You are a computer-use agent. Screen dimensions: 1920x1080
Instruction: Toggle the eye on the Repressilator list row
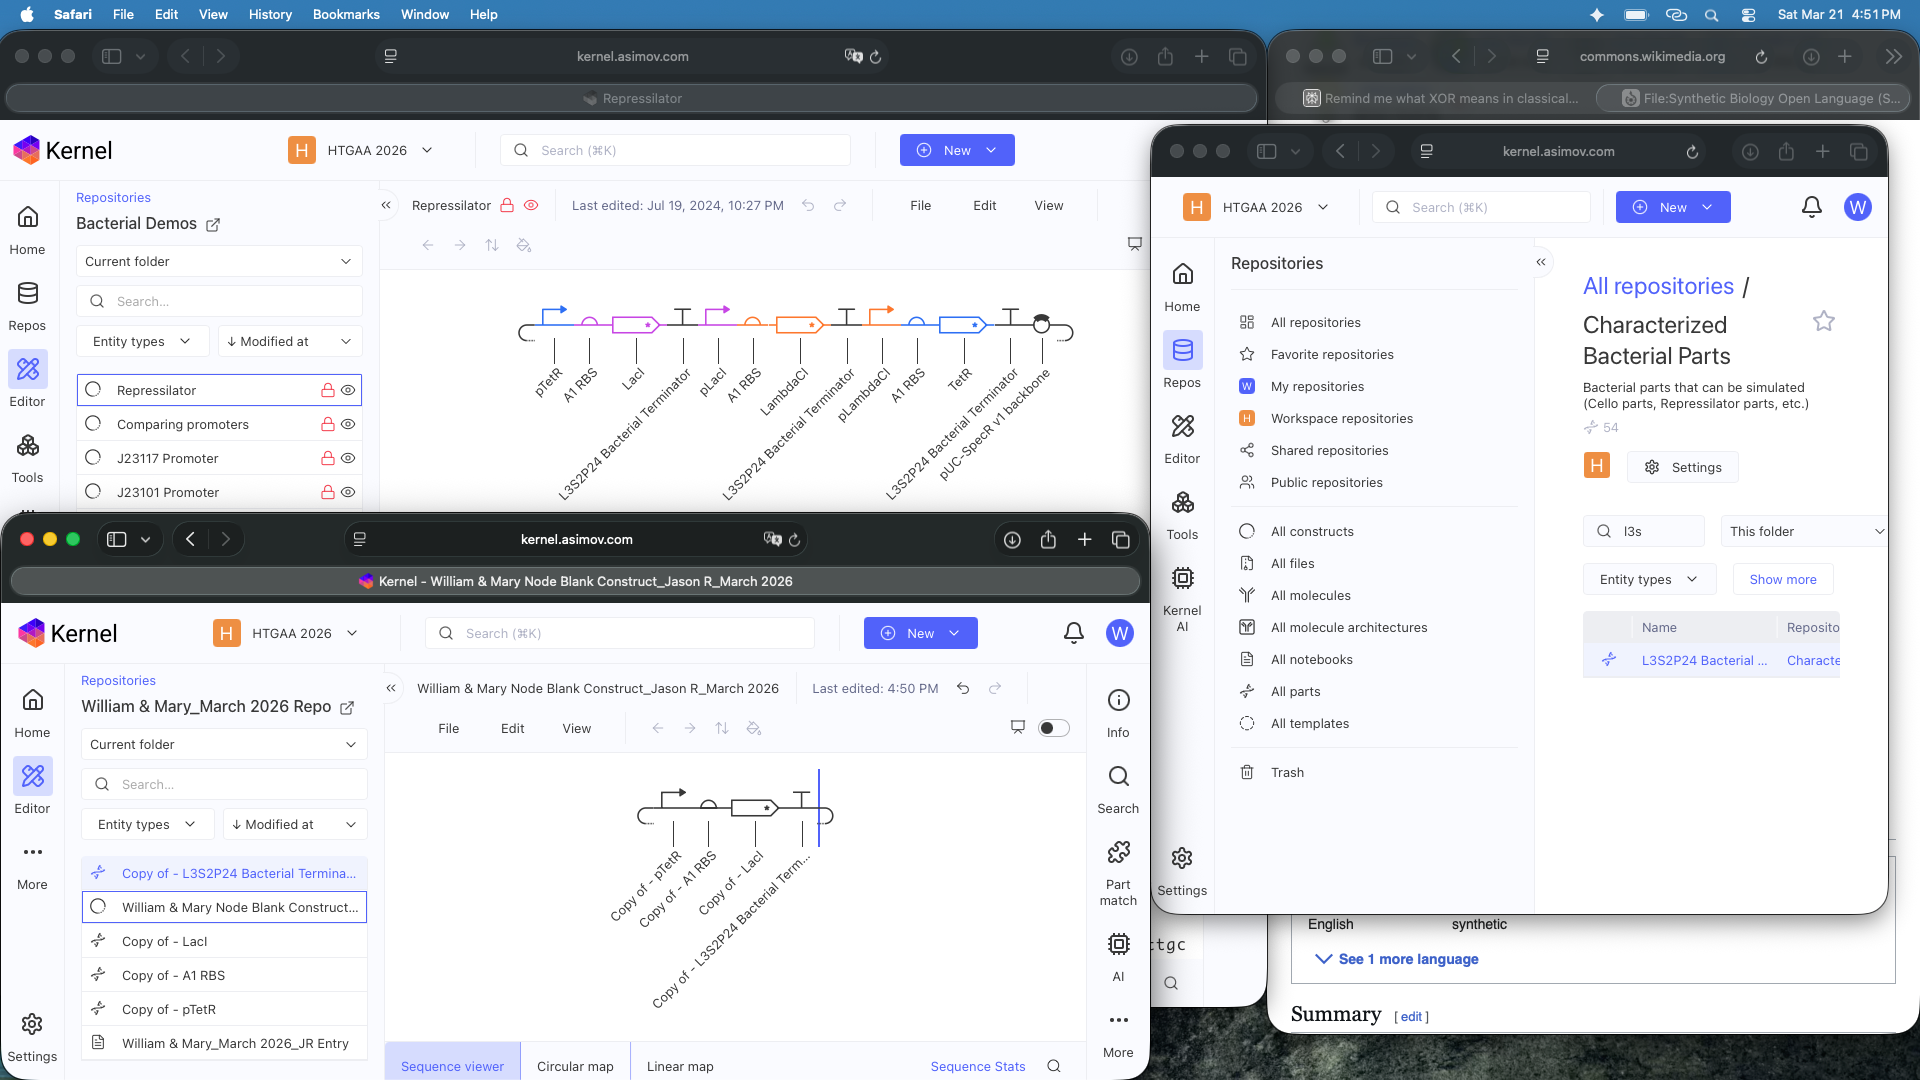point(348,390)
